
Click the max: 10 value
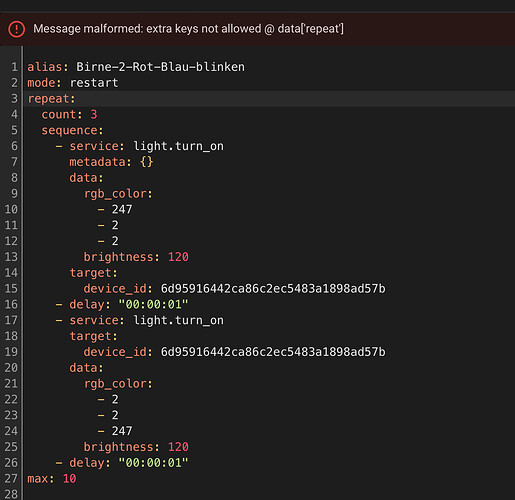pyautogui.click(x=70, y=479)
